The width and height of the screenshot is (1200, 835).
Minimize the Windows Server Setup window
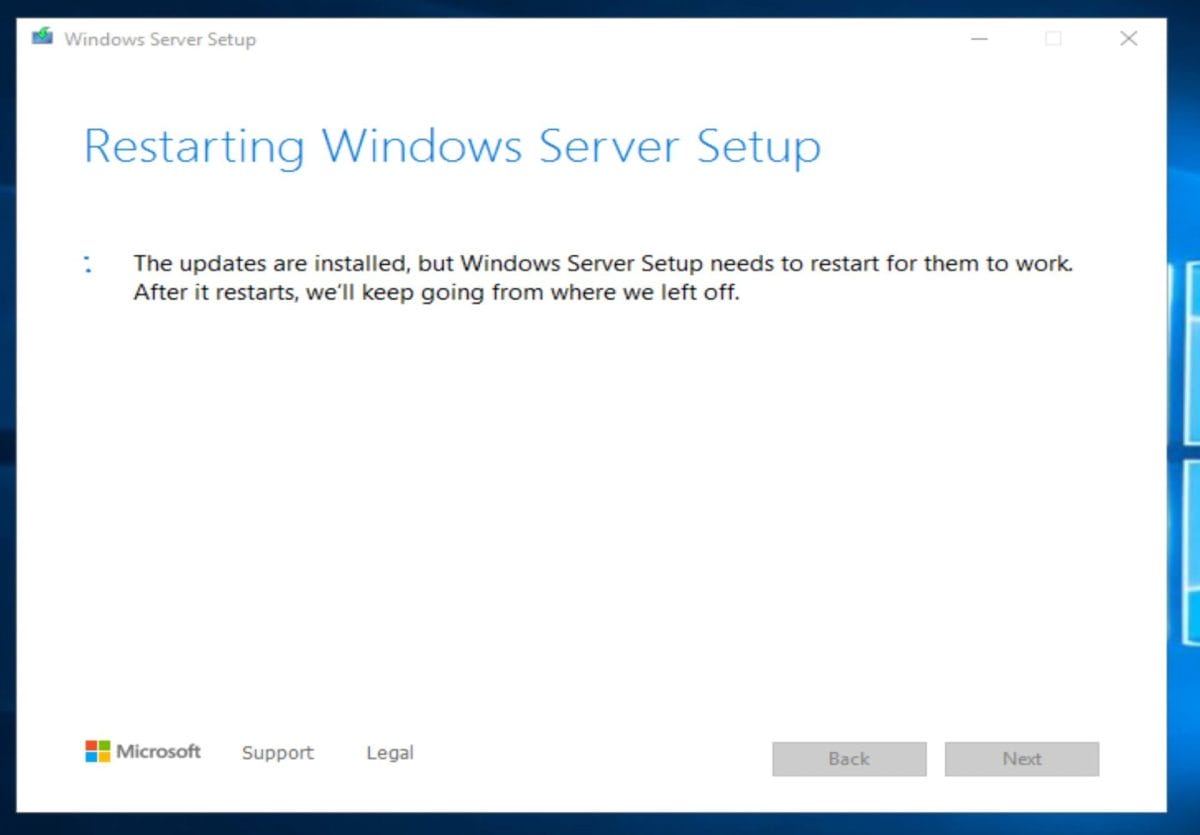click(x=978, y=39)
